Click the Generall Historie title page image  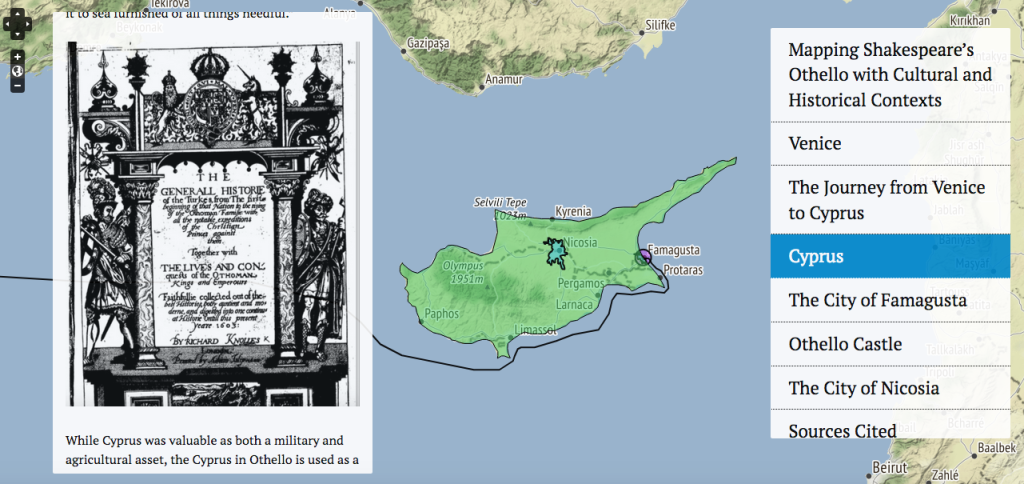pos(213,225)
